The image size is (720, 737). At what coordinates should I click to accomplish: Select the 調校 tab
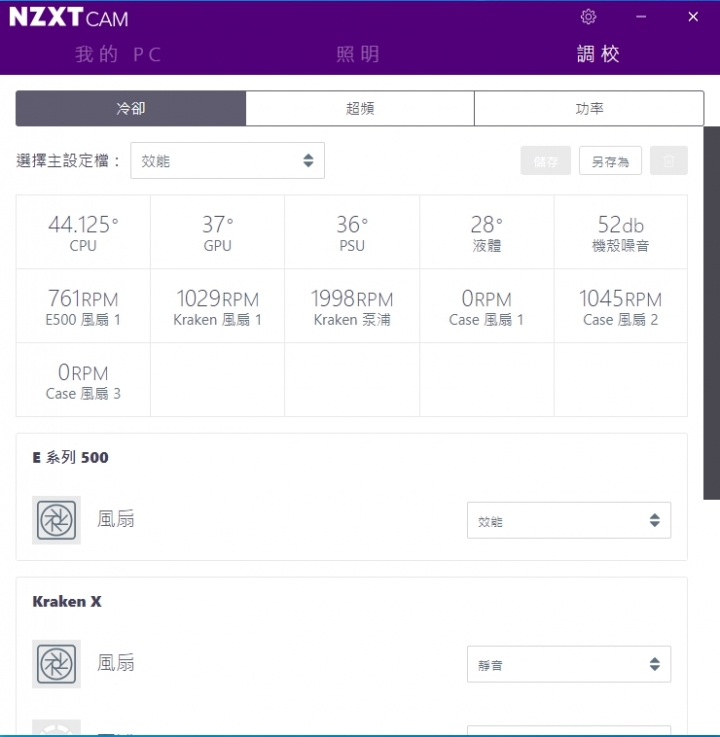click(598, 54)
